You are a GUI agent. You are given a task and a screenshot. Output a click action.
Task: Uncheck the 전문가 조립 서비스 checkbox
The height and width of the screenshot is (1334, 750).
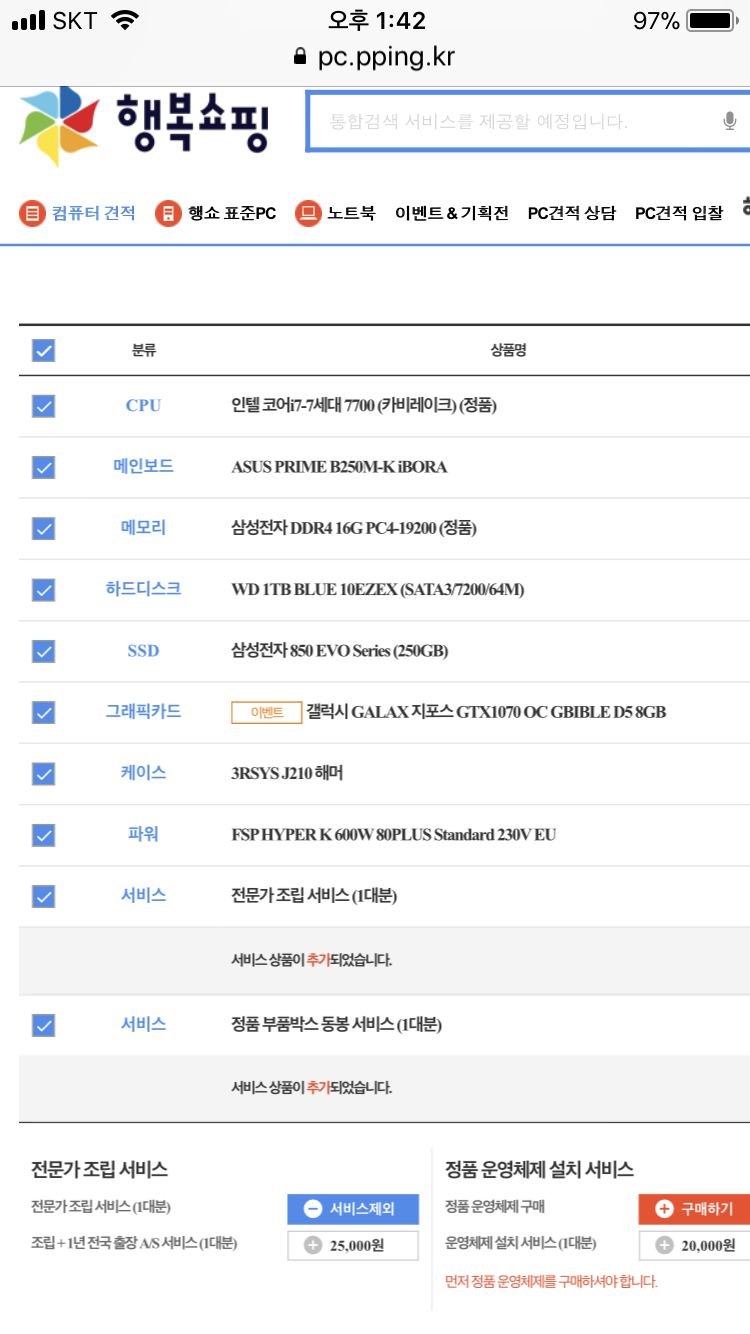tap(43, 896)
